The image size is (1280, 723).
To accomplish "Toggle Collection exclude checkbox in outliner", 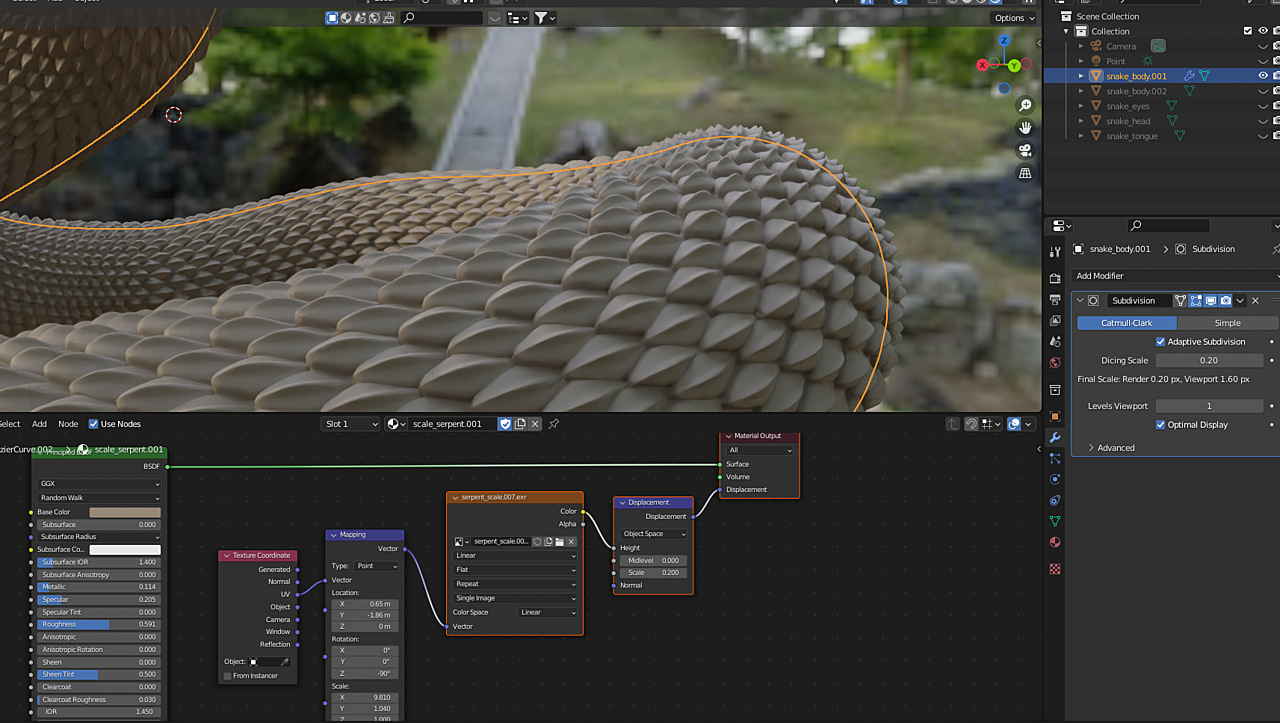I will tap(1248, 31).
